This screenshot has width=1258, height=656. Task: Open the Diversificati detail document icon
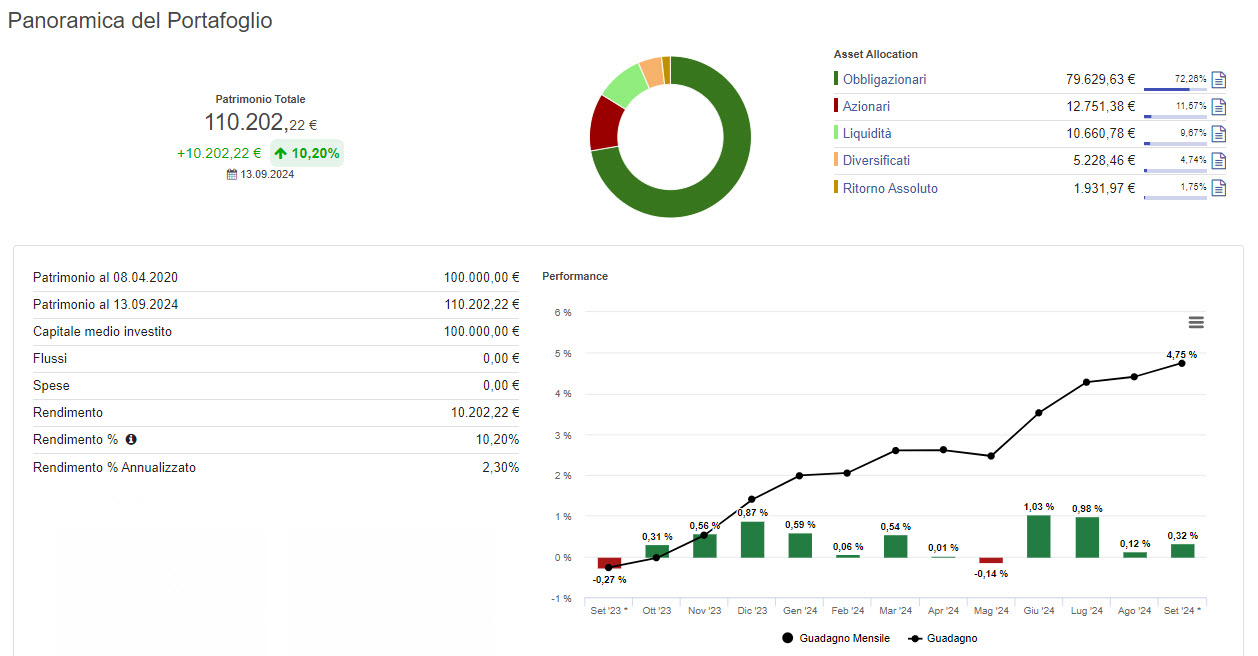click(1218, 161)
